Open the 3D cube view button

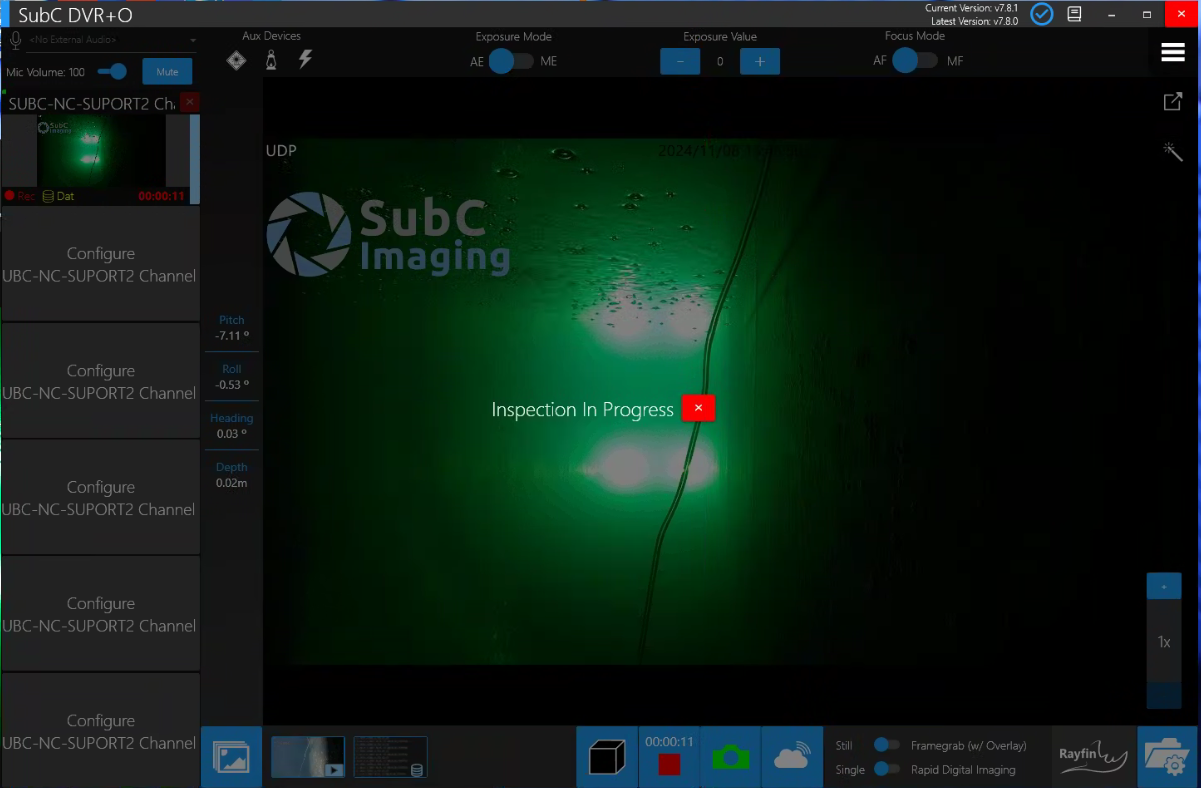607,758
